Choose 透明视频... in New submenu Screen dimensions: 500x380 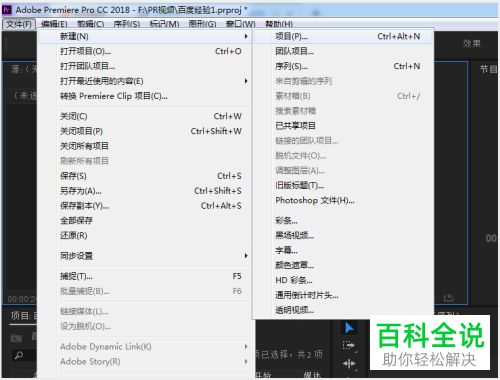(x=343, y=310)
